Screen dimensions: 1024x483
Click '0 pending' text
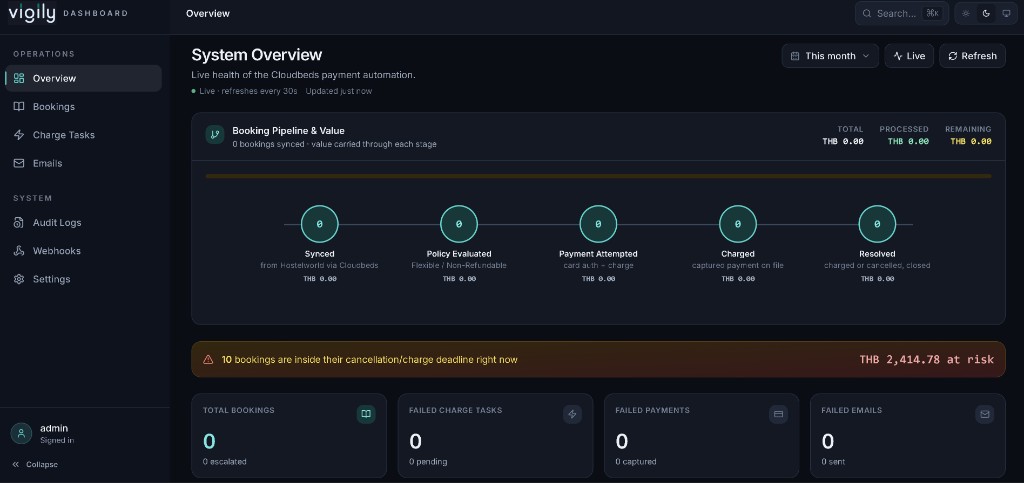pos(428,461)
